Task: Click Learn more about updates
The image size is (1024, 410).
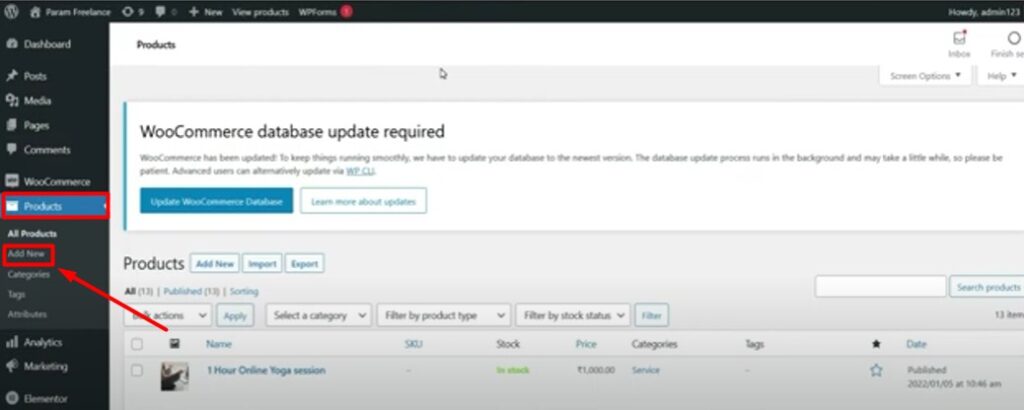Action: point(363,201)
